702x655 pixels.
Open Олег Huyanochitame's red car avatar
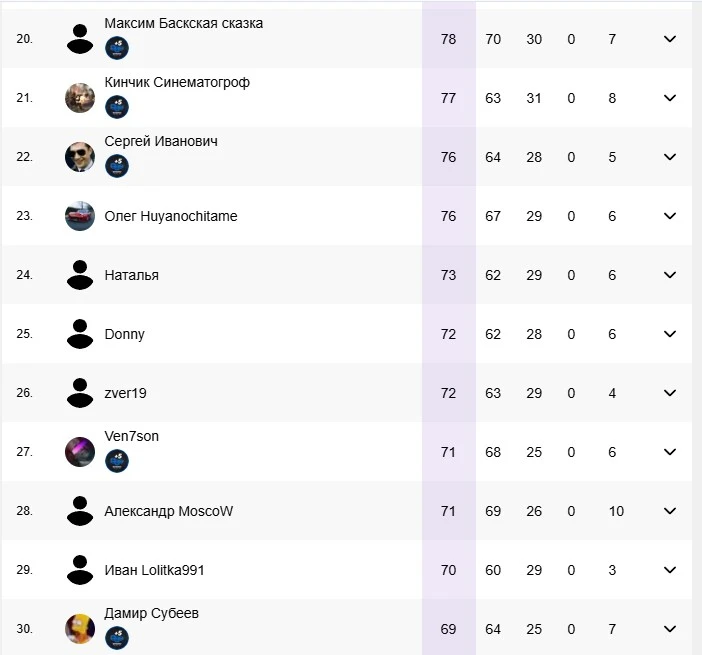(x=80, y=216)
